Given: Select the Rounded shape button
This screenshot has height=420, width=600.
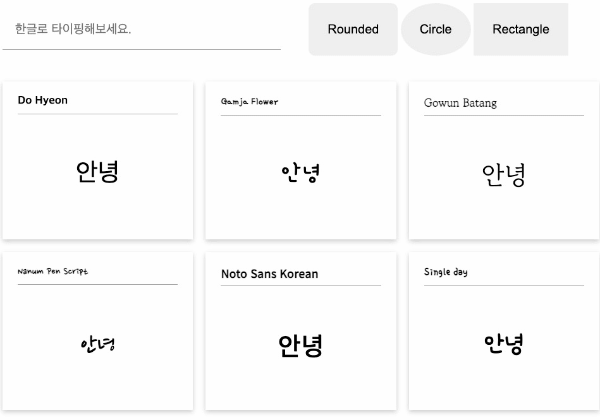Looking at the screenshot, I should coord(353,29).
